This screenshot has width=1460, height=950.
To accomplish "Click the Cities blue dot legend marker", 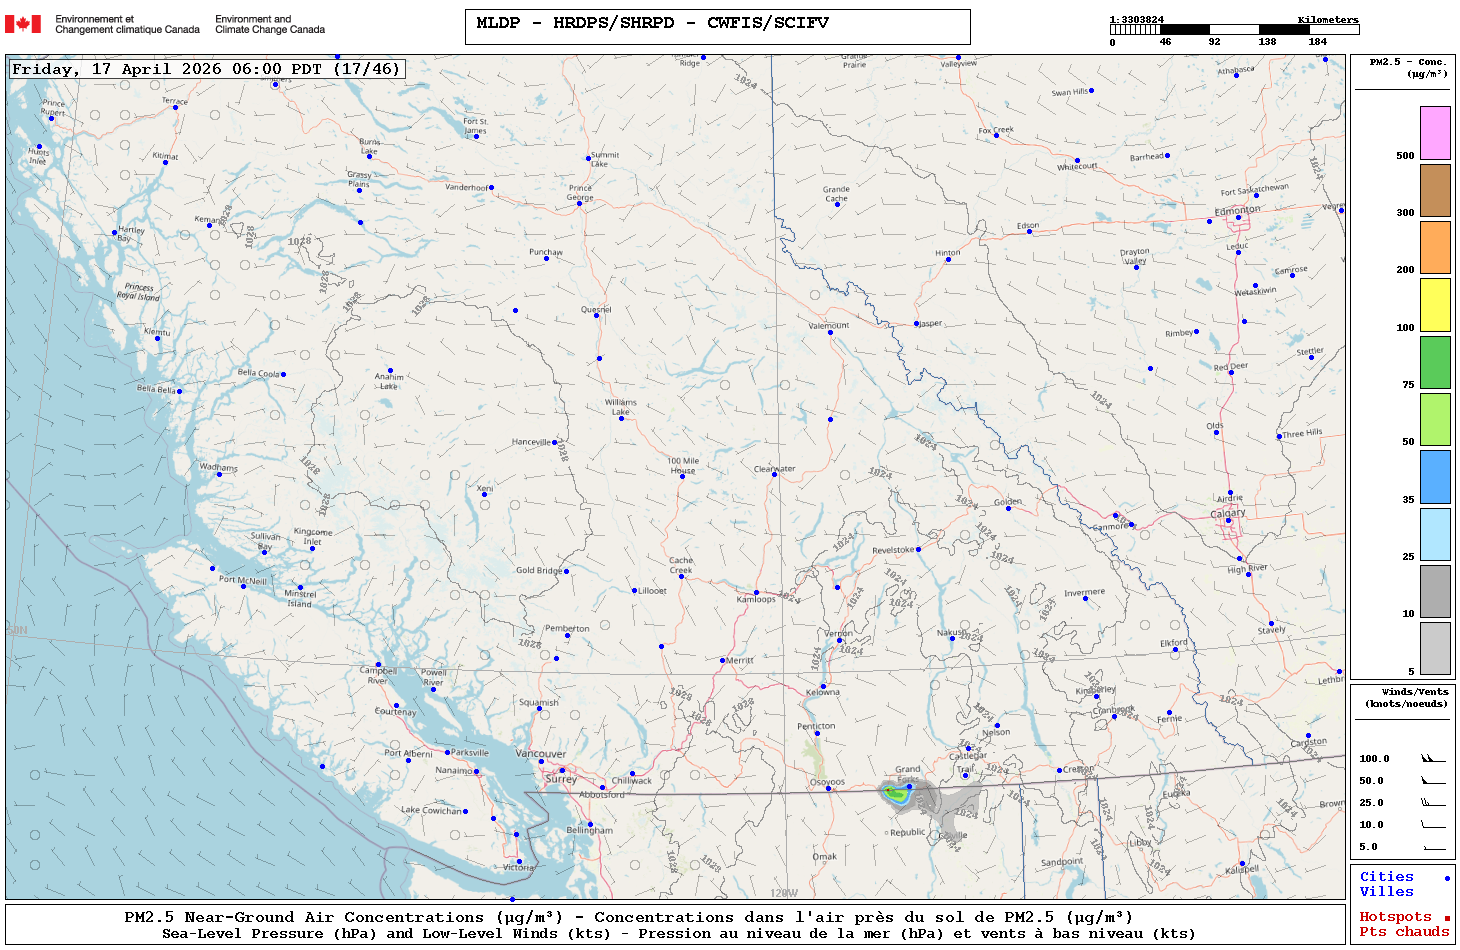I will click(x=1447, y=878).
